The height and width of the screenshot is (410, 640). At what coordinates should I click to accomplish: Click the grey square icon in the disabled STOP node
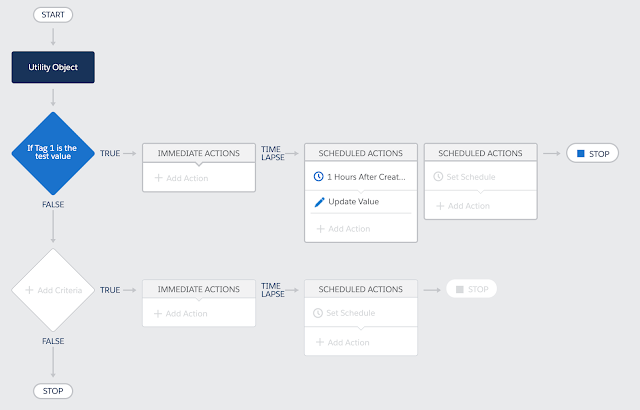[x=460, y=289]
